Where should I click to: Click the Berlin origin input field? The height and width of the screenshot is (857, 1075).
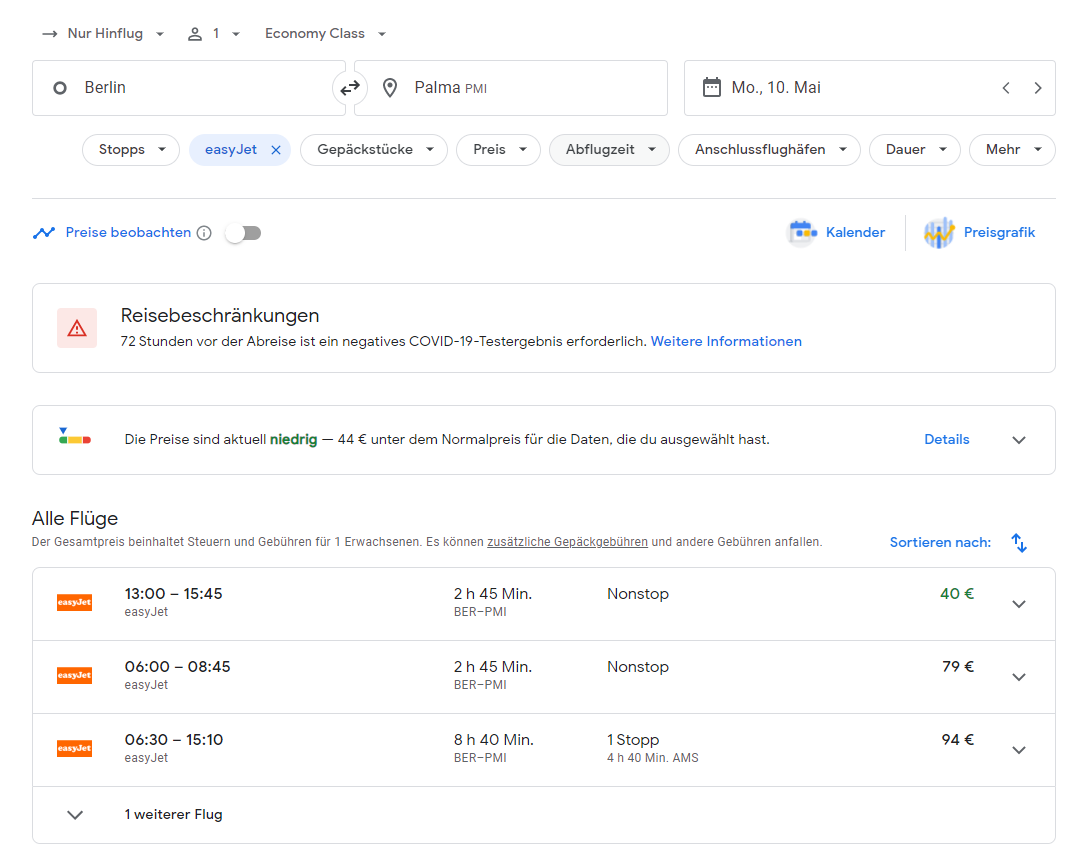pyautogui.click(x=189, y=88)
